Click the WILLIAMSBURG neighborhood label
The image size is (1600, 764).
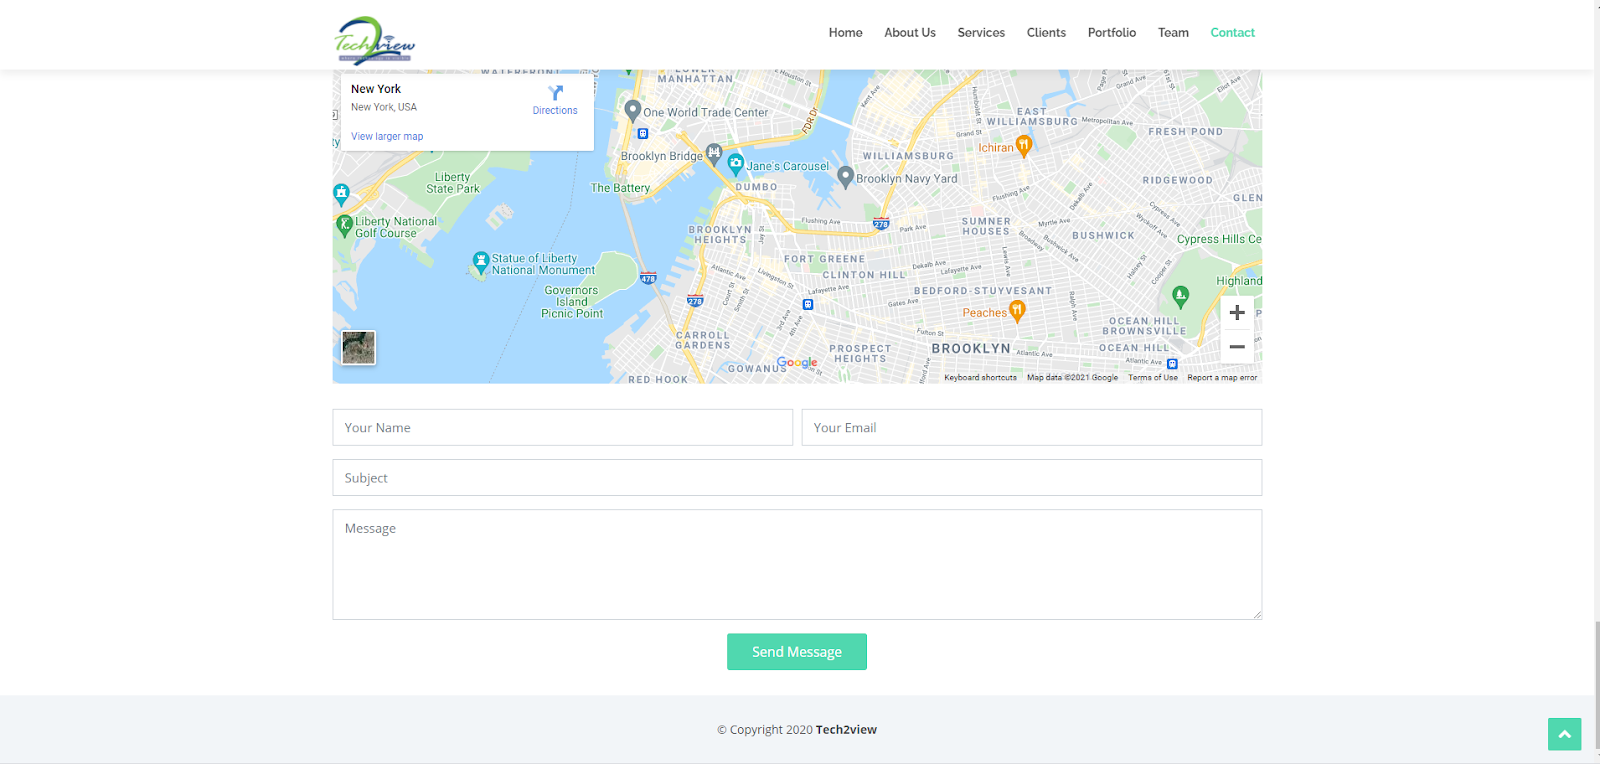909,156
